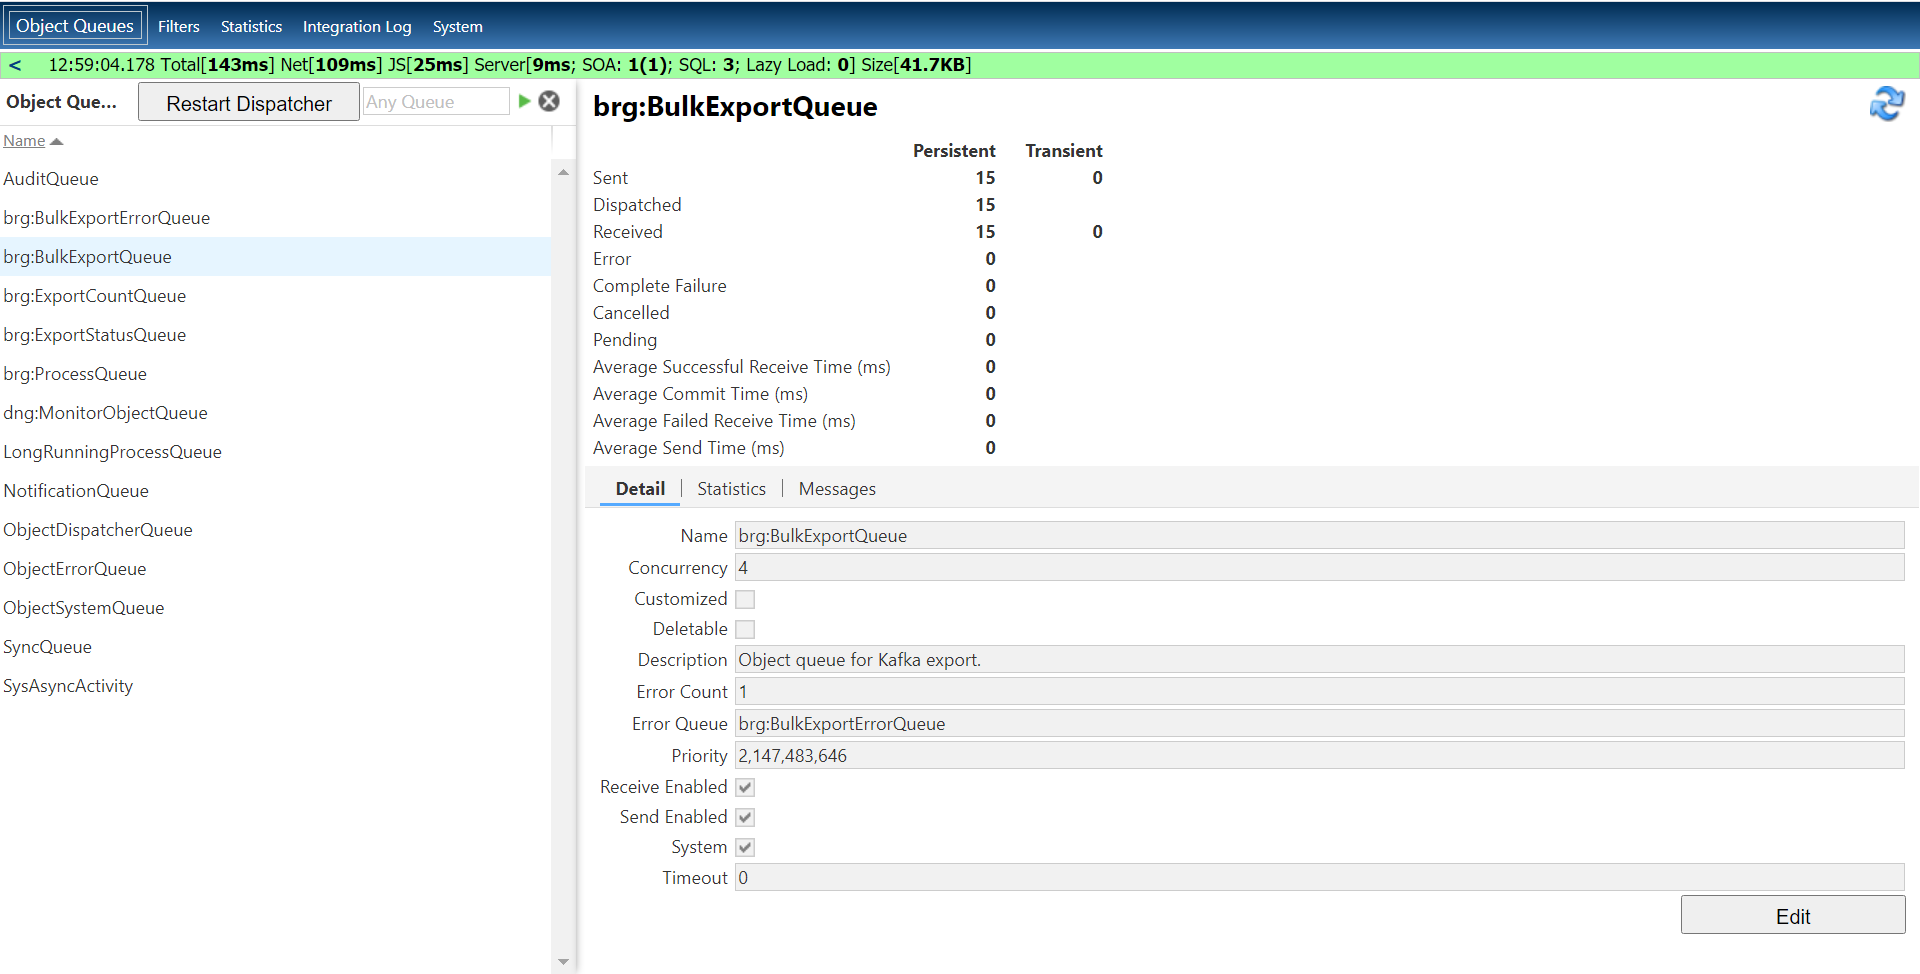Select AuditQueue from the queue list
The image size is (1920, 974).
coord(51,178)
